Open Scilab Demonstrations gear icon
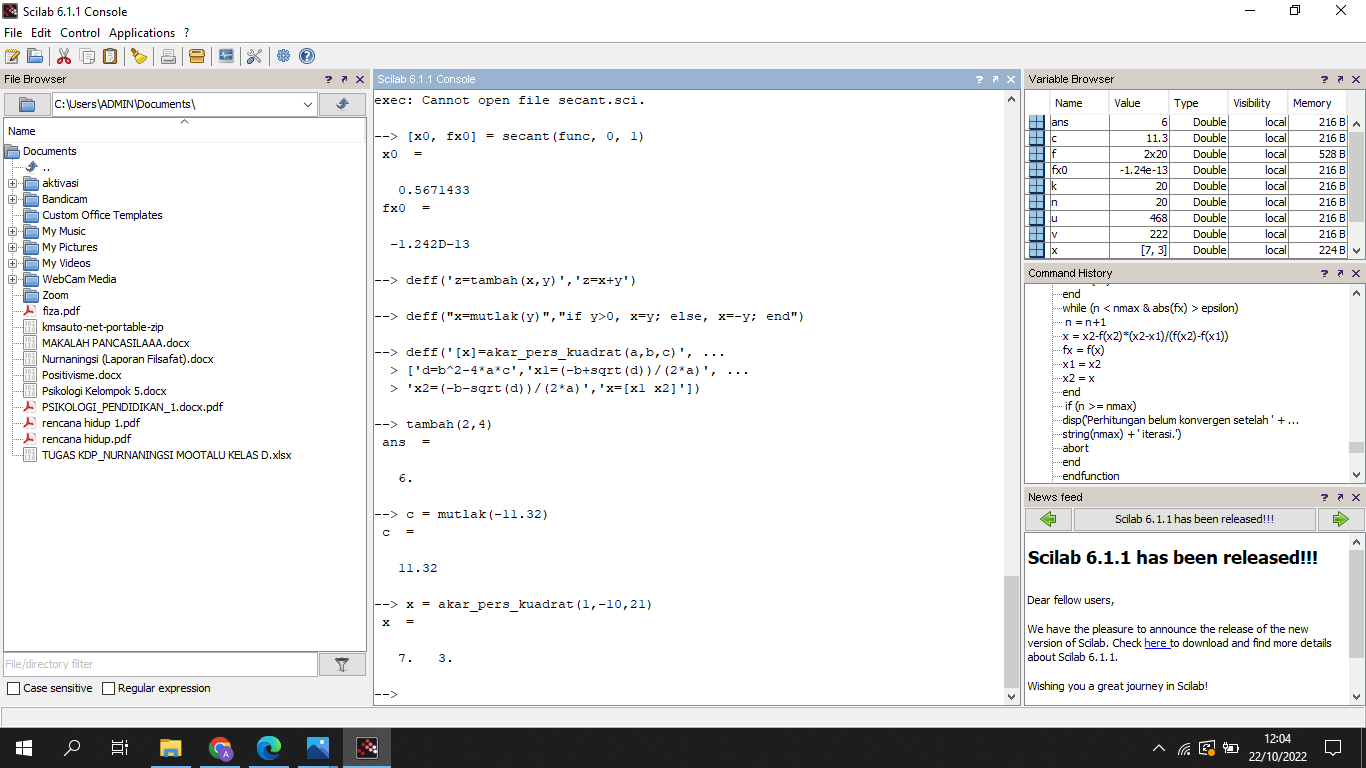The height and width of the screenshot is (768, 1366). [284, 56]
